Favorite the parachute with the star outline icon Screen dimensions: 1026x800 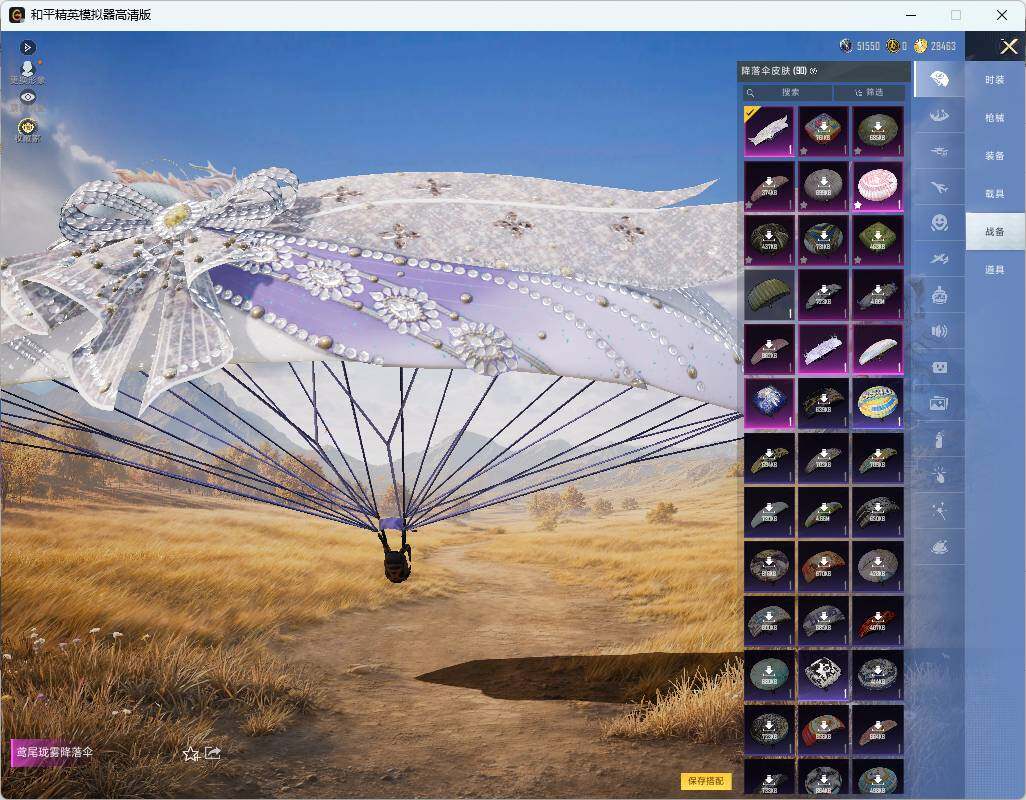tap(190, 754)
